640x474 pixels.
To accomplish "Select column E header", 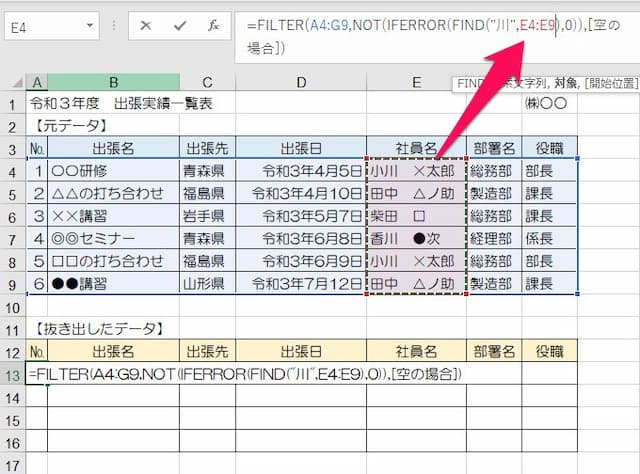I will [x=416, y=82].
